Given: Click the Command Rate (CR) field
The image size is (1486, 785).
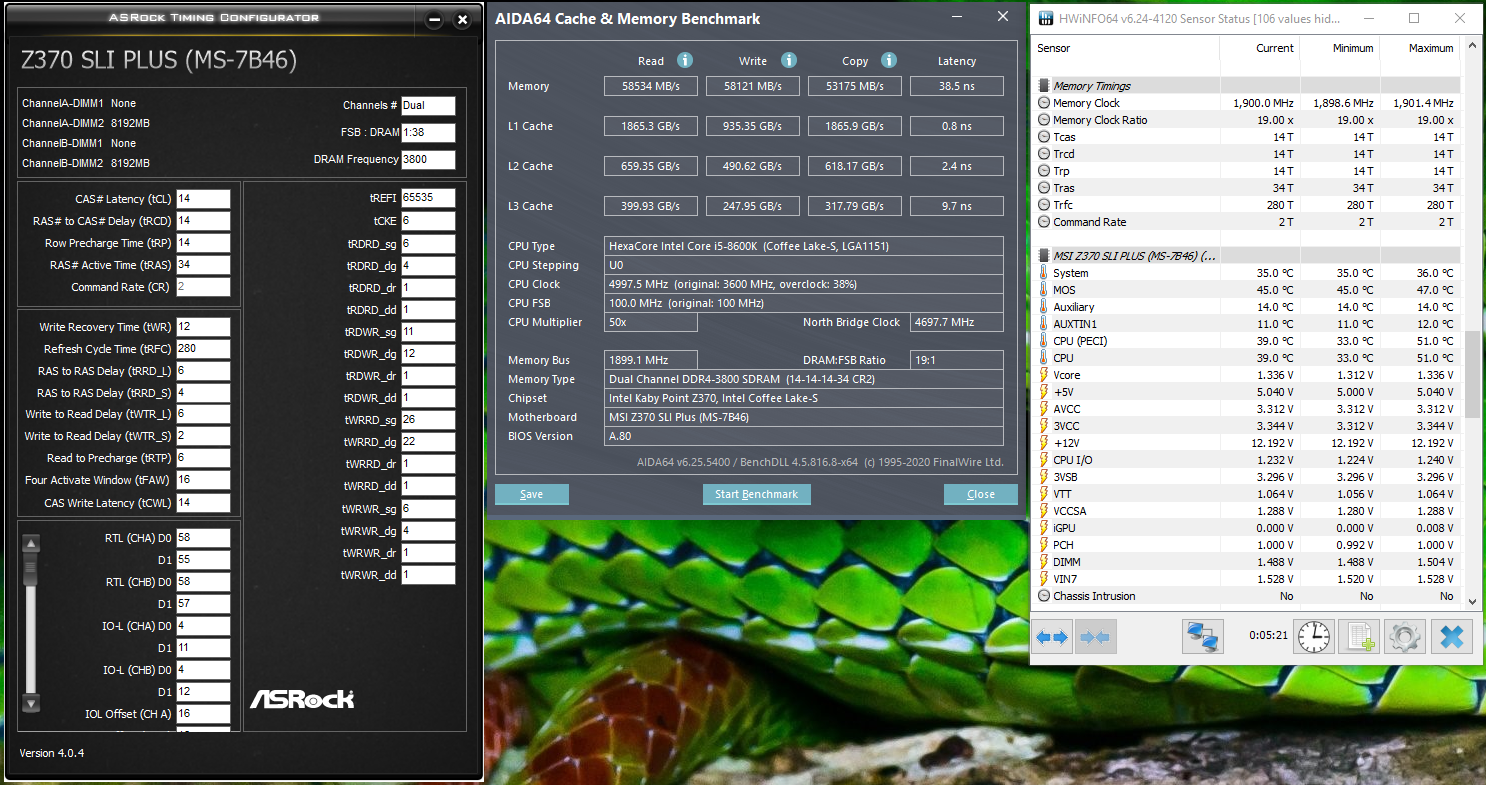Looking at the screenshot, I should (203, 287).
